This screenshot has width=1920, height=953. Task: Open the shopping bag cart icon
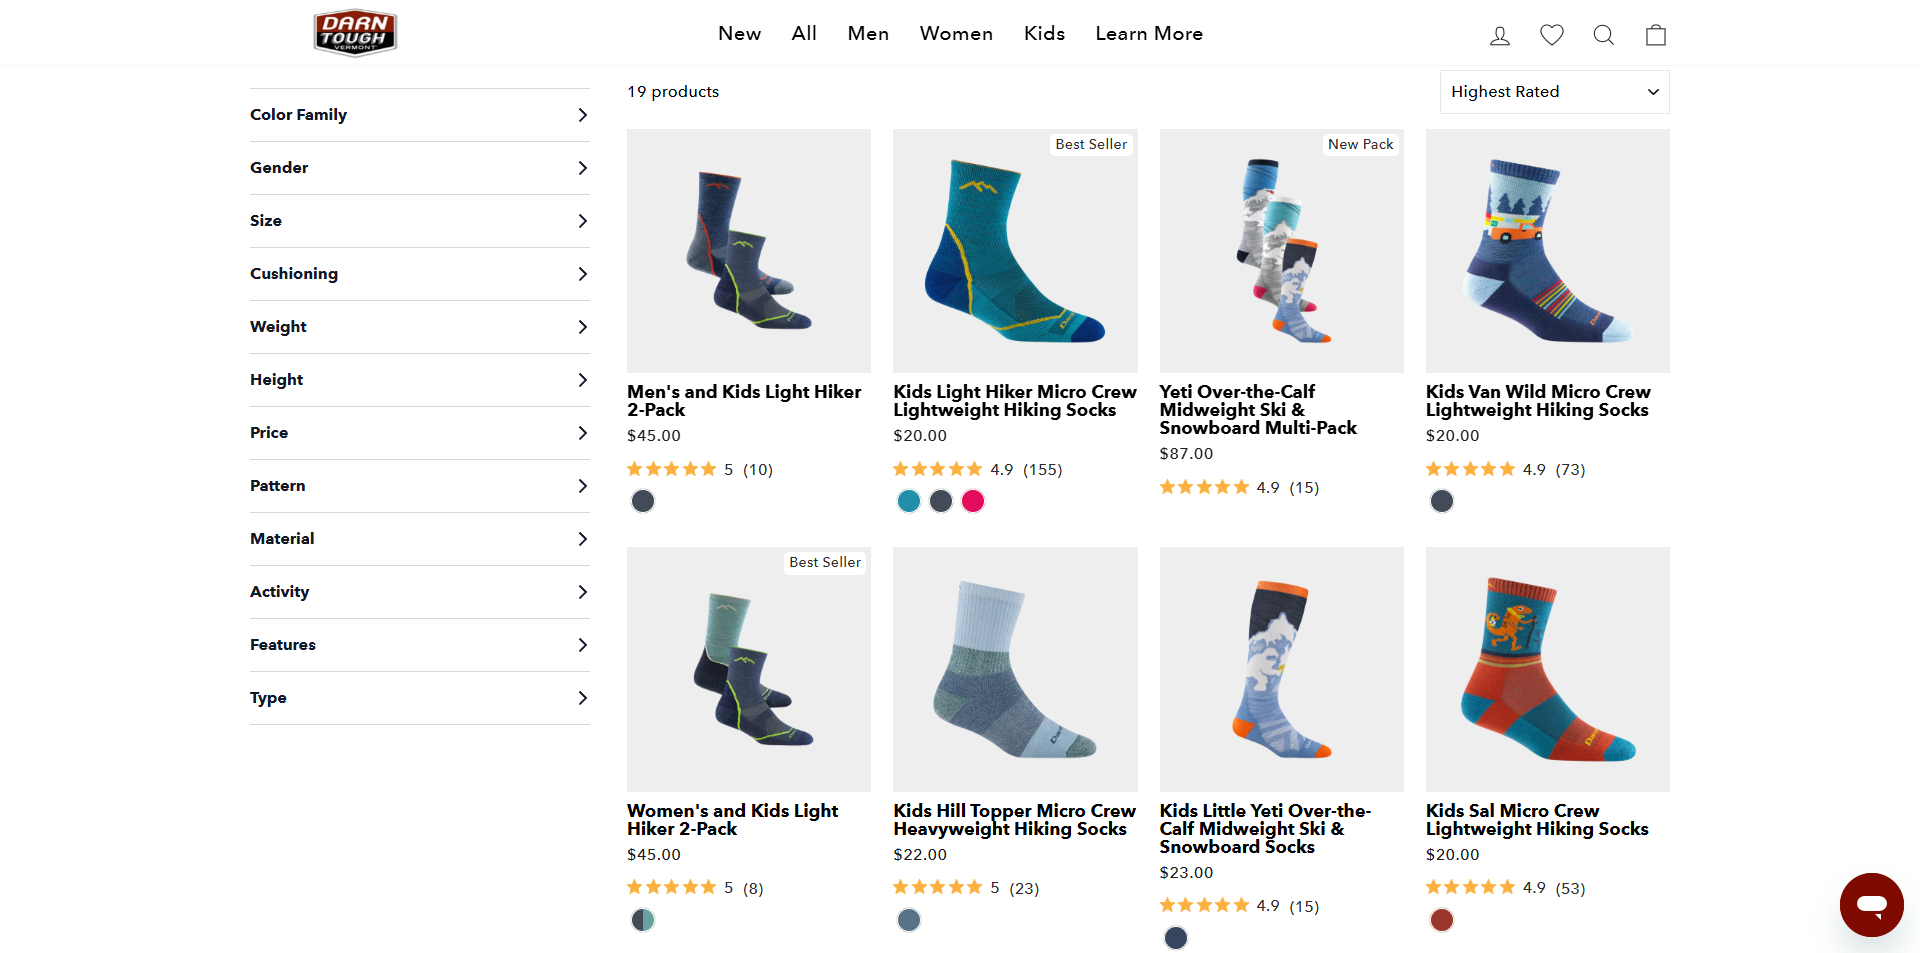(x=1655, y=35)
